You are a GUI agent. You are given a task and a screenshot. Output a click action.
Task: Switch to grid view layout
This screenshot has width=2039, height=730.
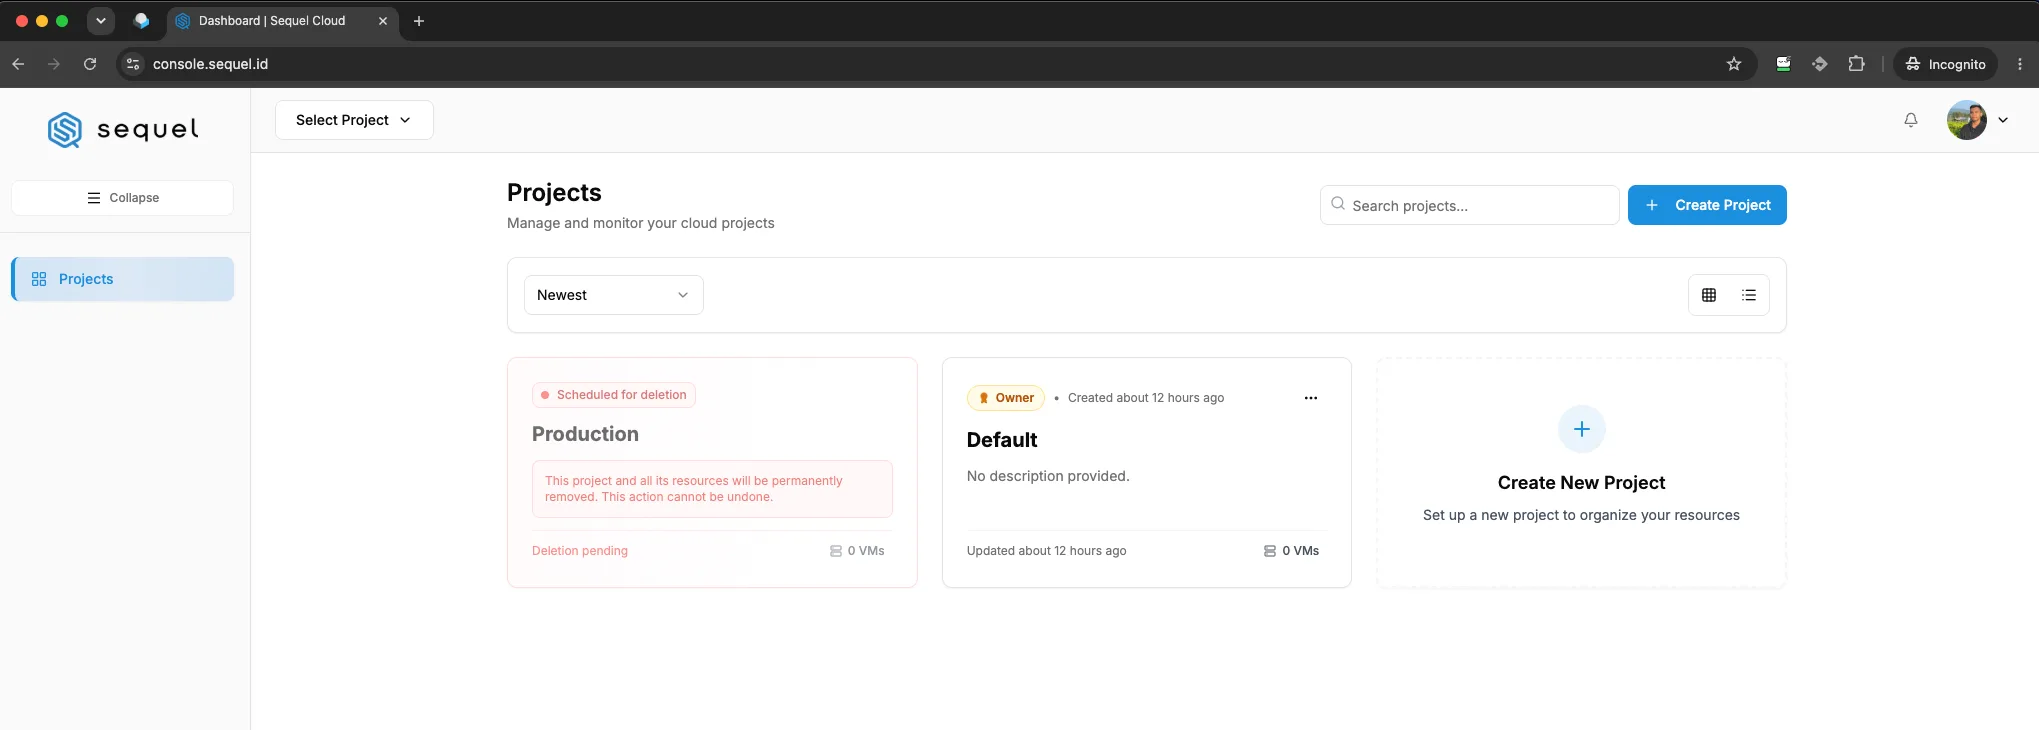1709,295
